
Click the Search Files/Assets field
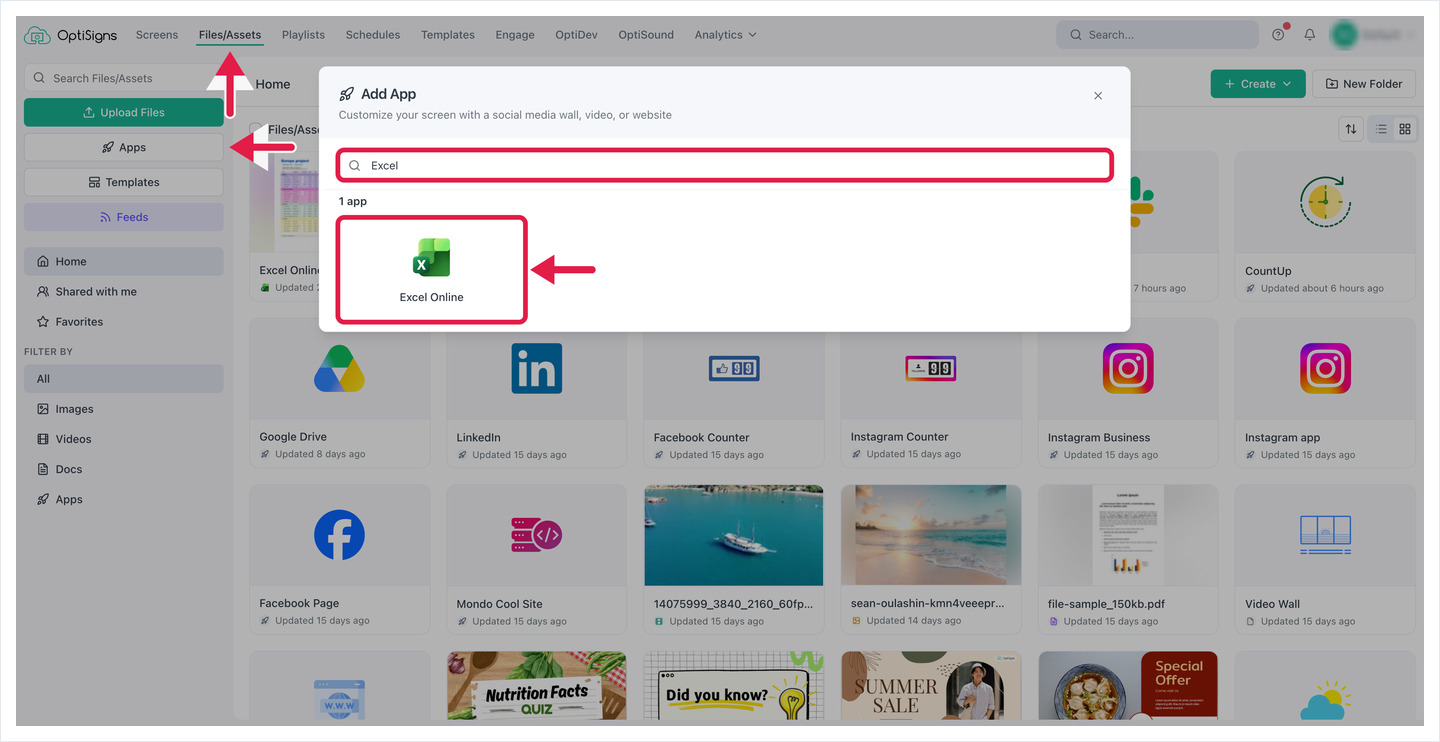tap(124, 78)
